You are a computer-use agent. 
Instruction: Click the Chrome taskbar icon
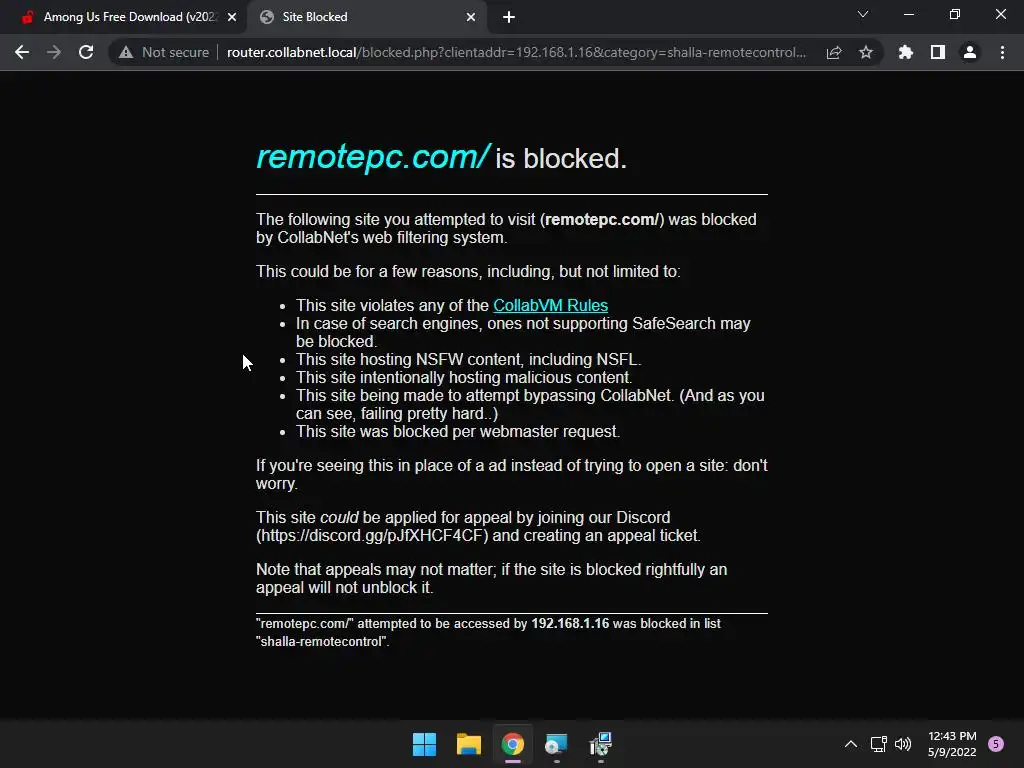513,744
